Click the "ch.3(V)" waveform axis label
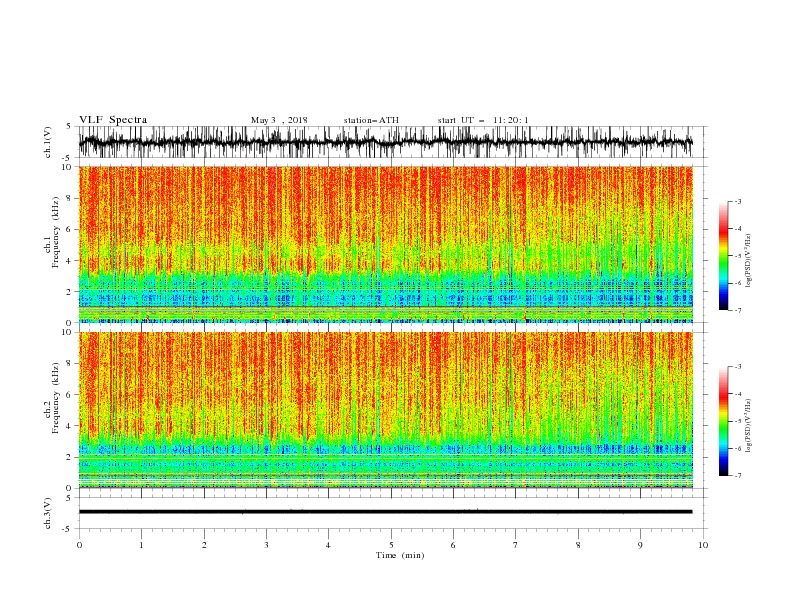The width and height of the screenshot is (792, 612). pos(48,513)
